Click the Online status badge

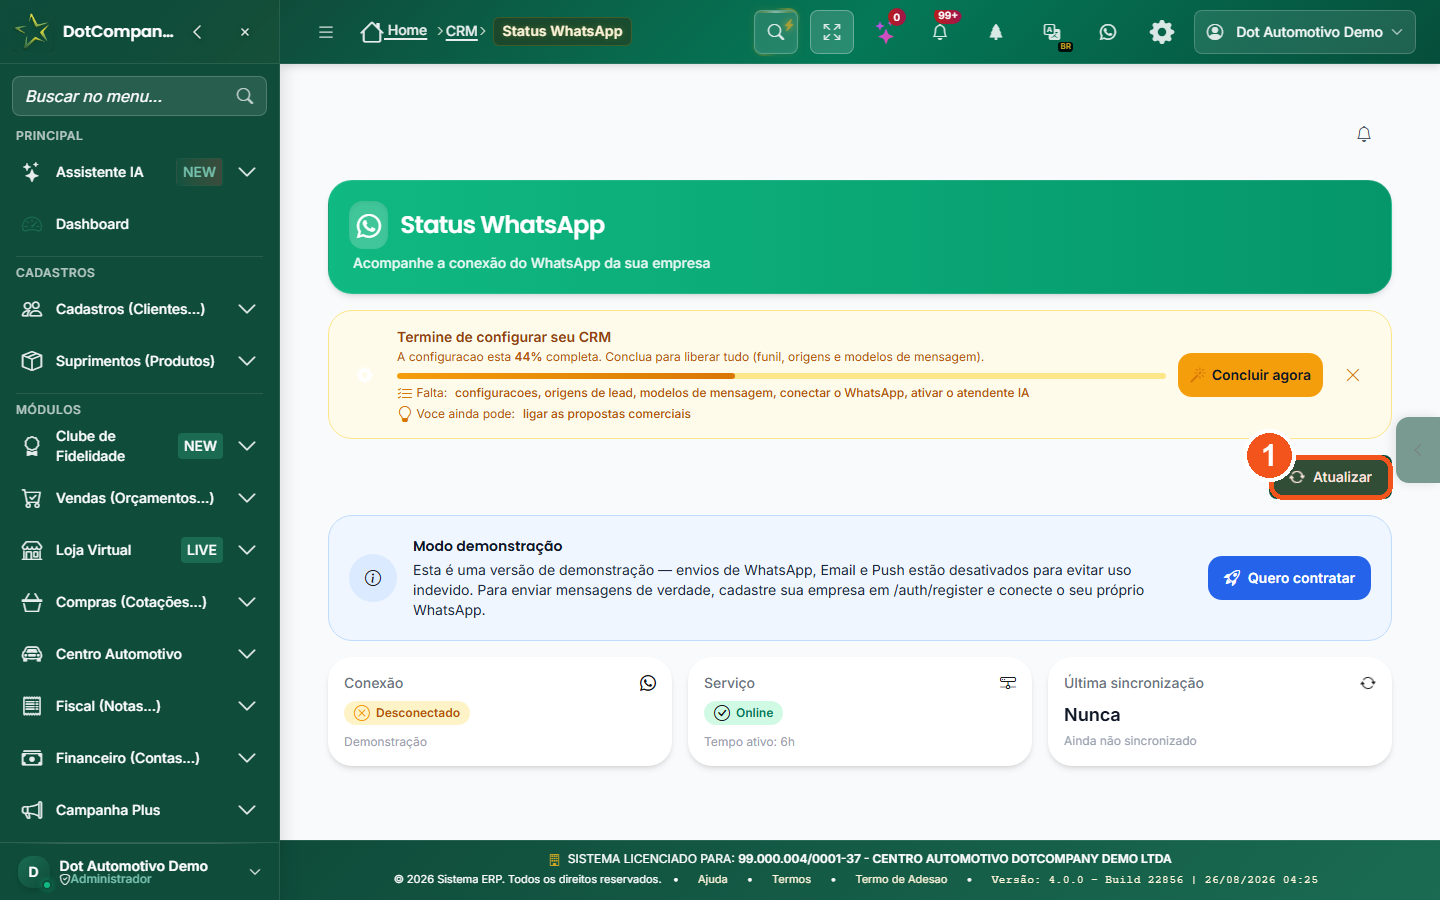743,713
